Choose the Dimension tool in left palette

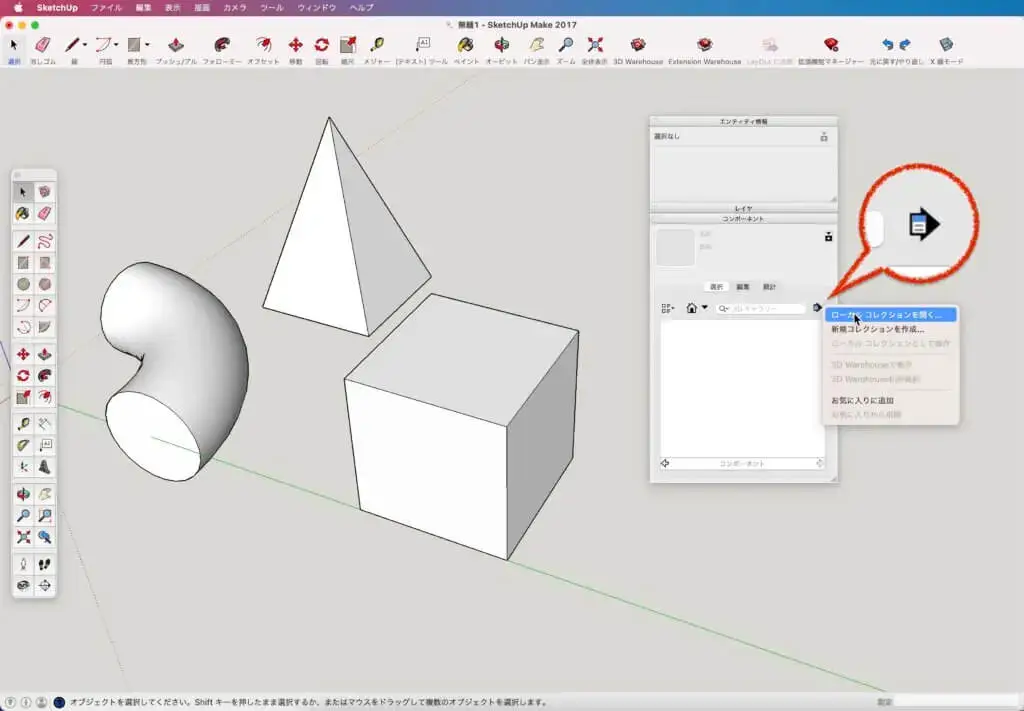coord(44,424)
